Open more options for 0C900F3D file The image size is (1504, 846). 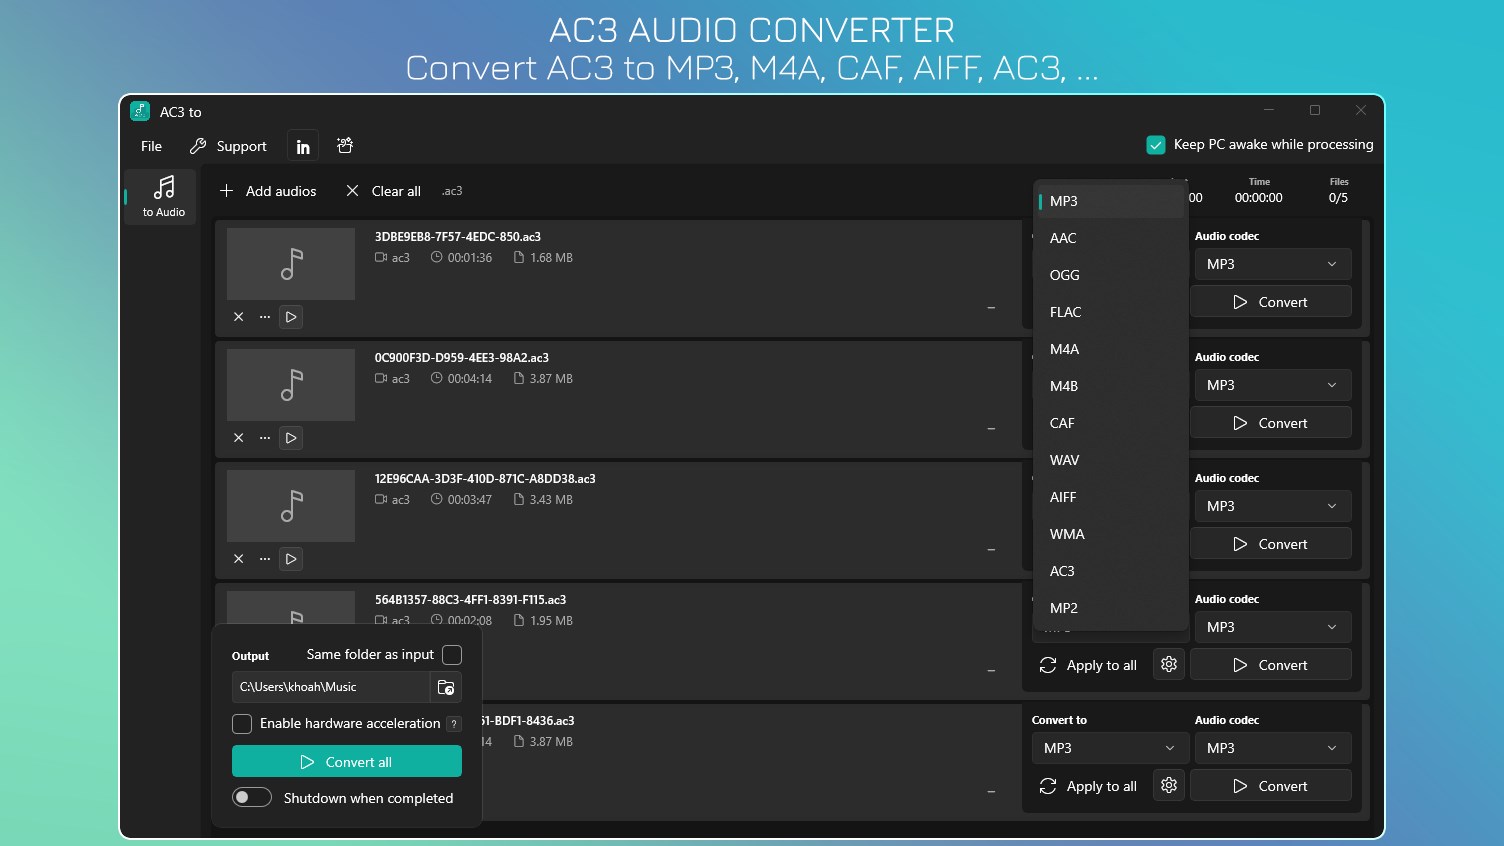(x=264, y=437)
